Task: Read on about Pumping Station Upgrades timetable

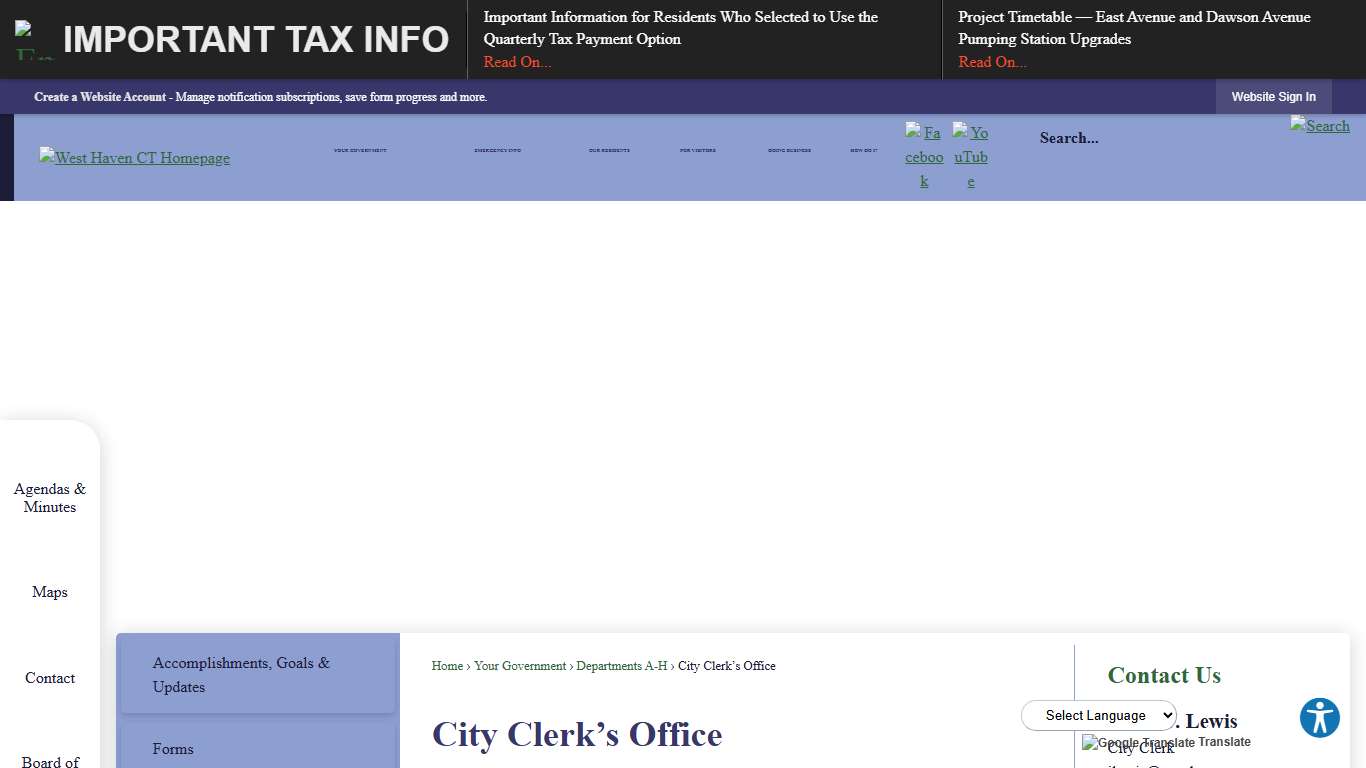Action: point(992,62)
